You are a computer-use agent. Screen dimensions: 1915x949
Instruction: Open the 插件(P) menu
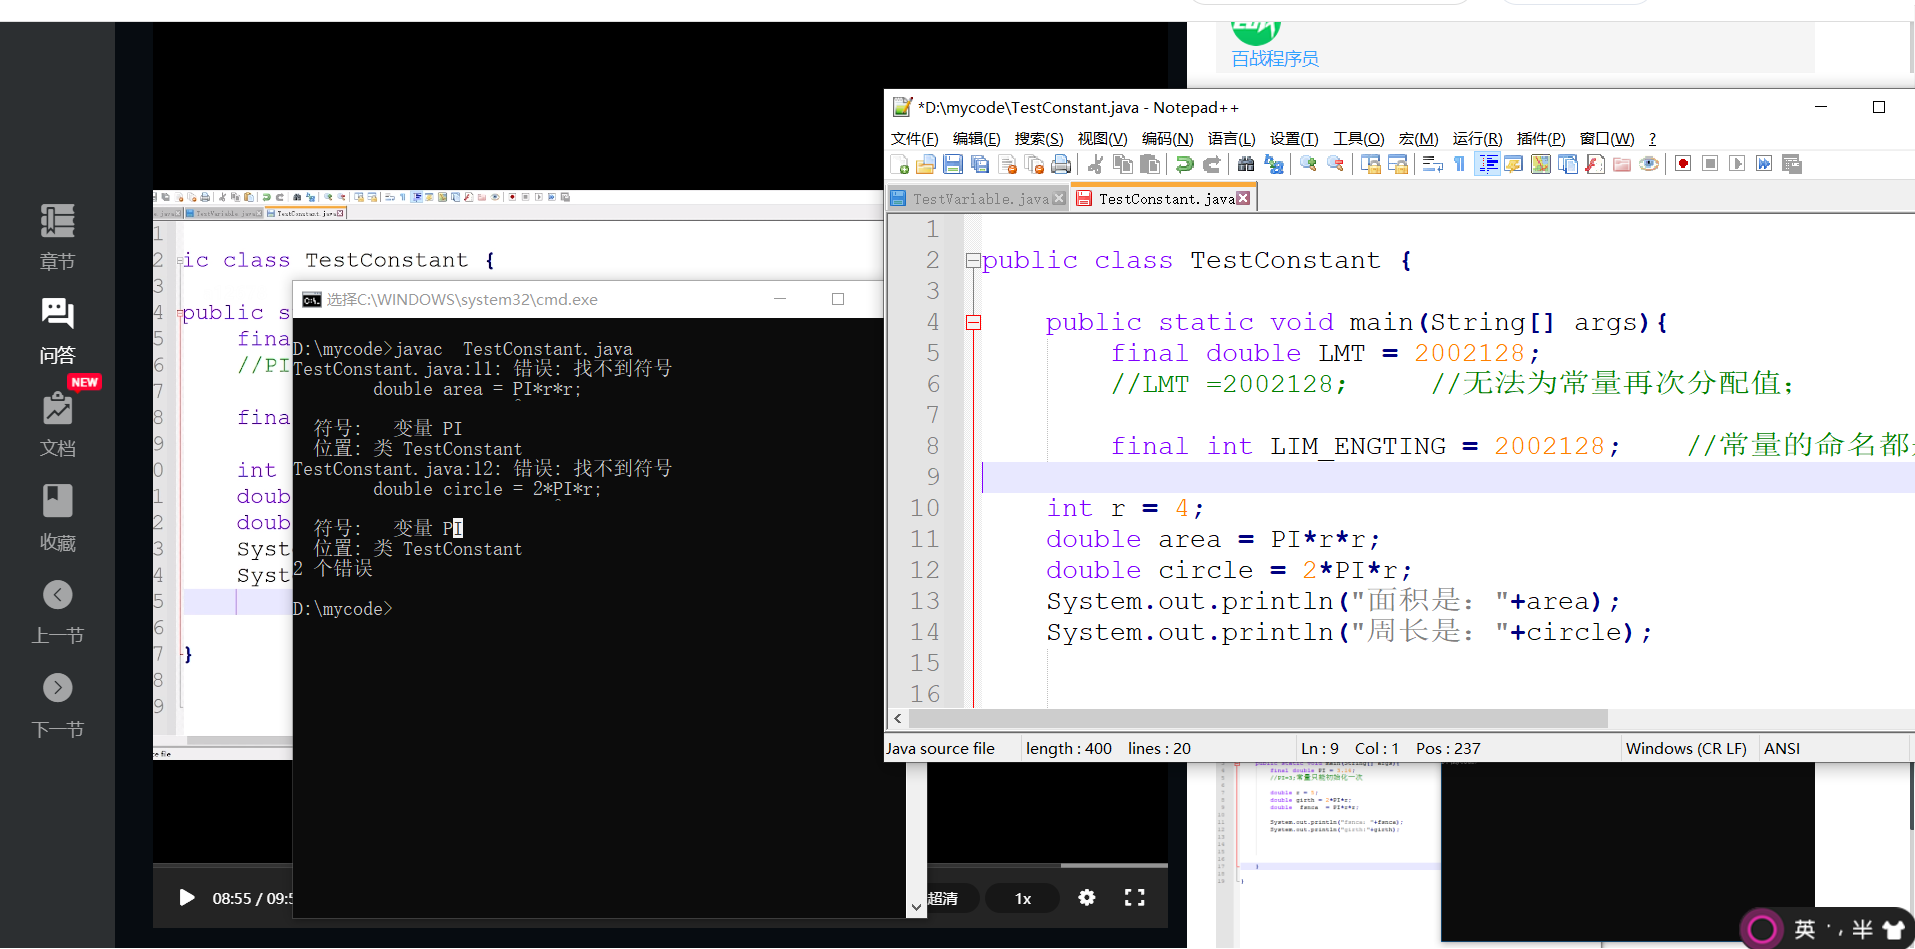click(1541, 139)
